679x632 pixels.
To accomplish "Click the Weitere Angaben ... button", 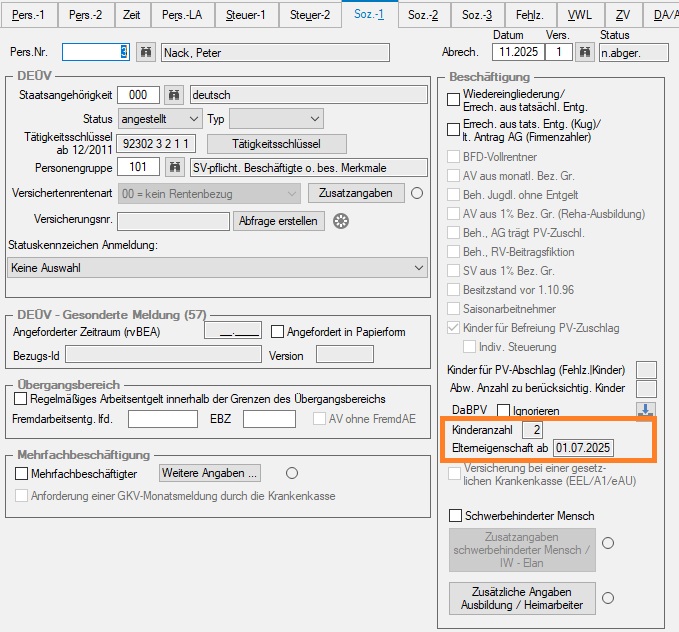I will tap(210, 473).
